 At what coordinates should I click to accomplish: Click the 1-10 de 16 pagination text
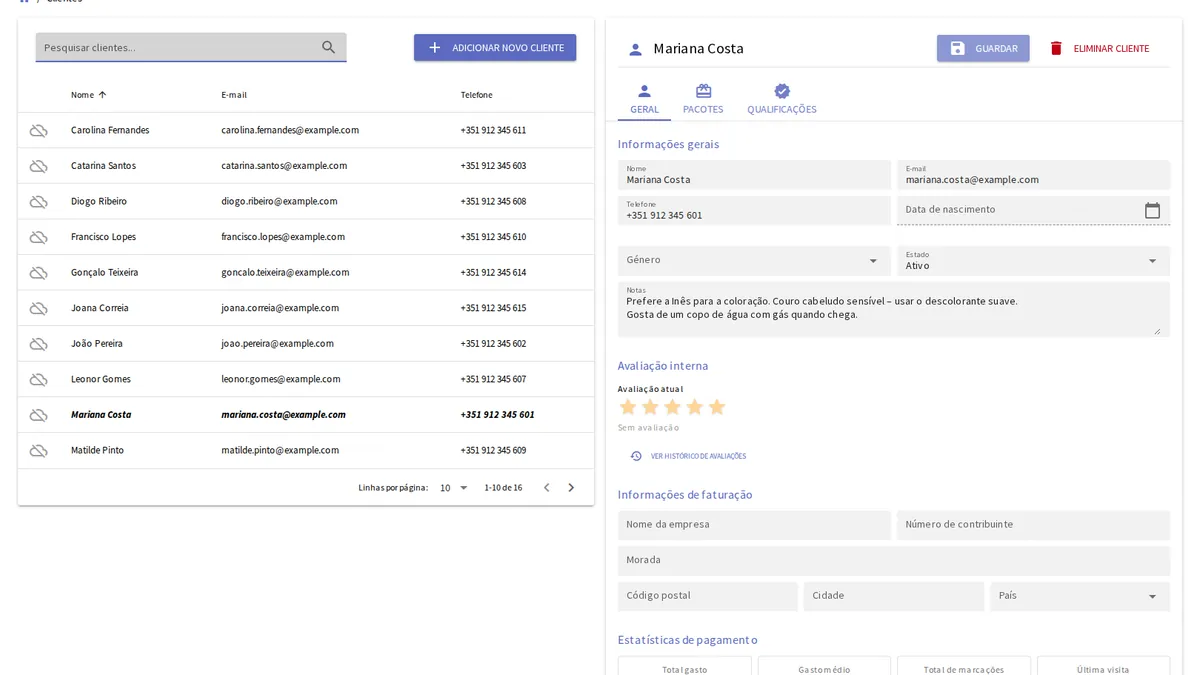pyautogui.click(x=503, y=488)
